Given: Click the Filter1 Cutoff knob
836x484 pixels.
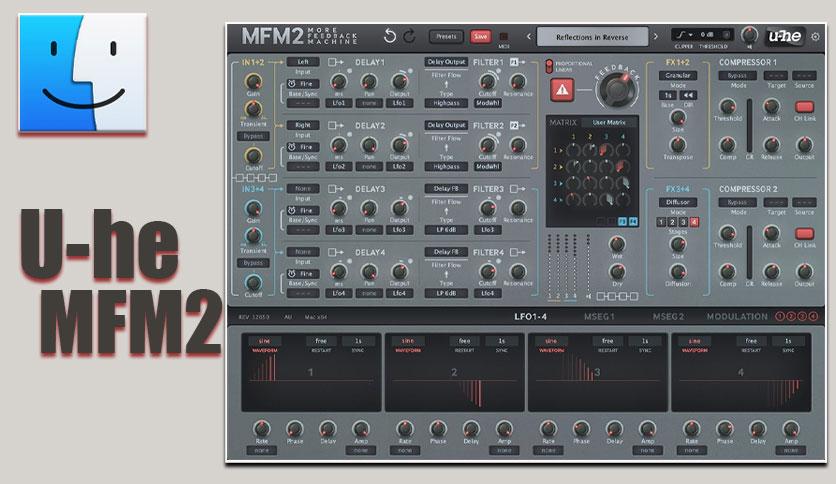Looking at the screenshot, I should pos(487,82).
